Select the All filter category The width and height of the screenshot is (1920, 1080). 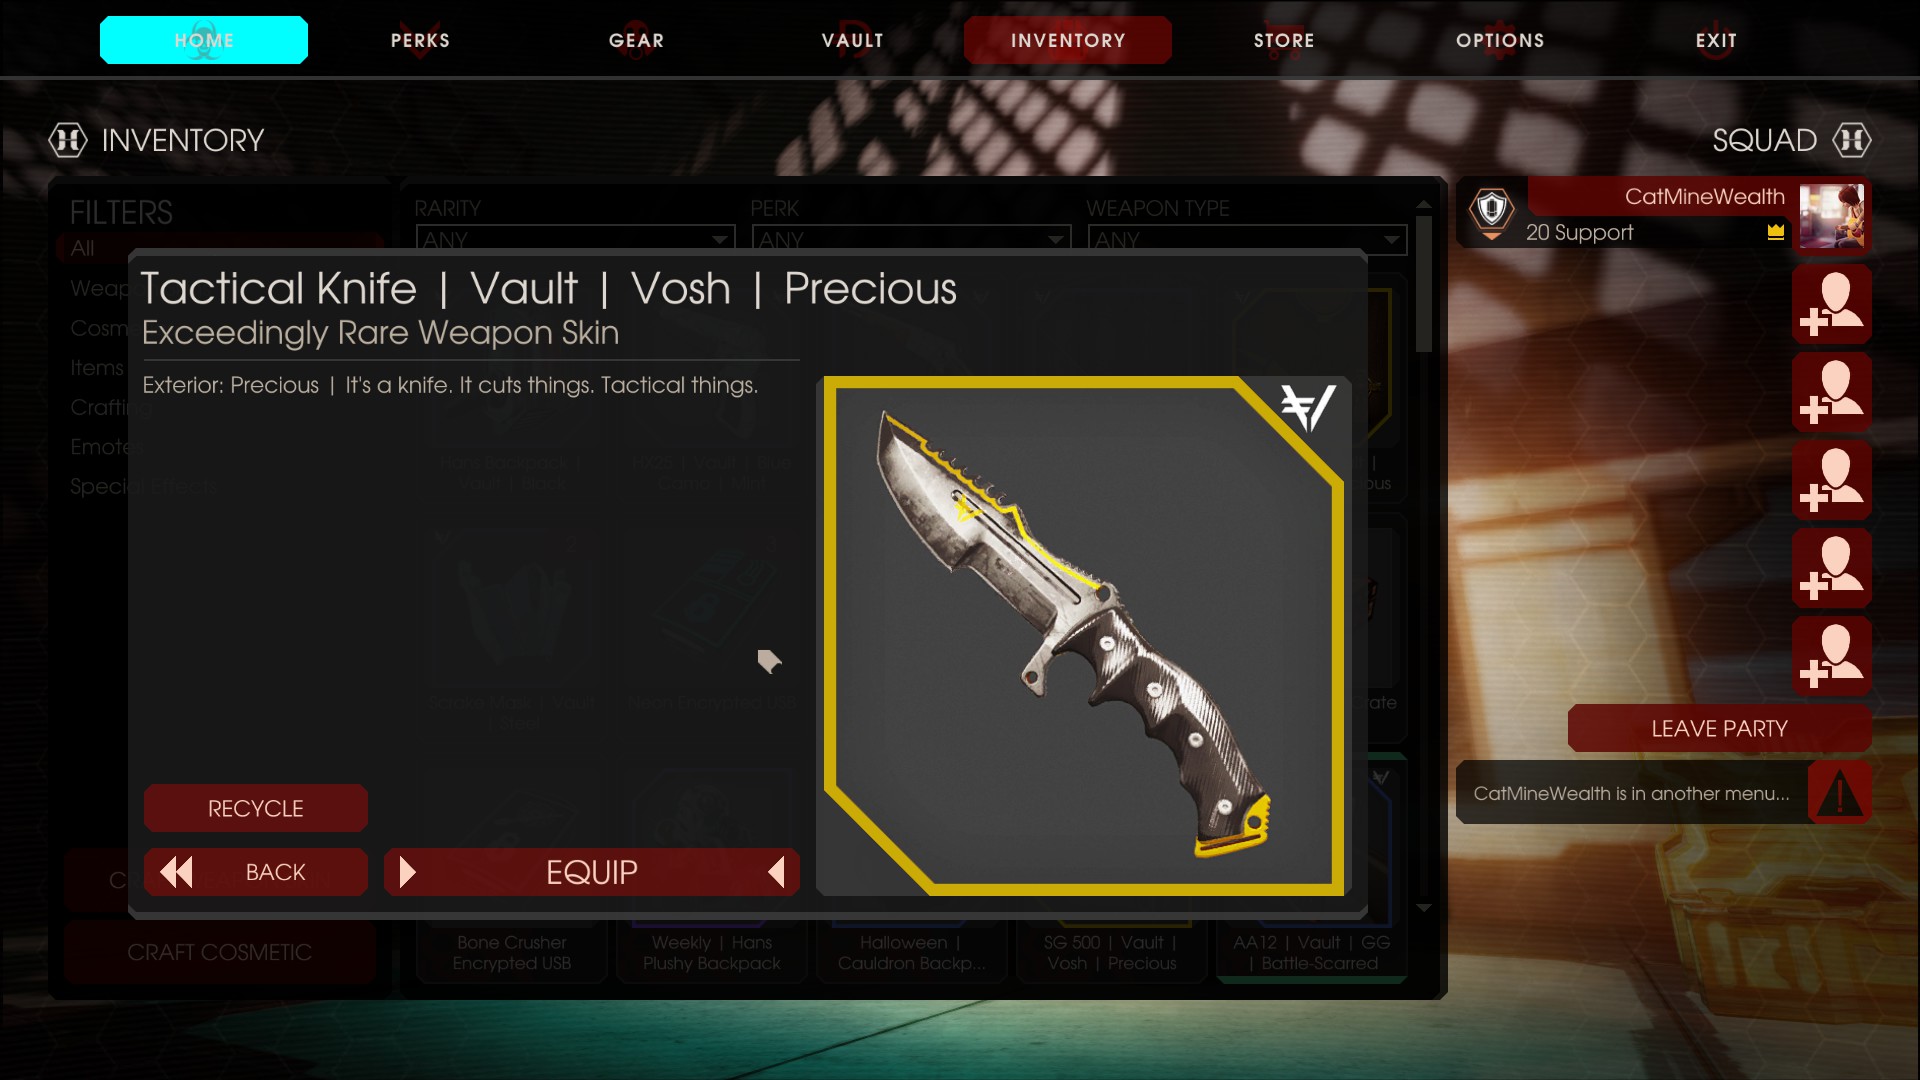click(83, 248)
